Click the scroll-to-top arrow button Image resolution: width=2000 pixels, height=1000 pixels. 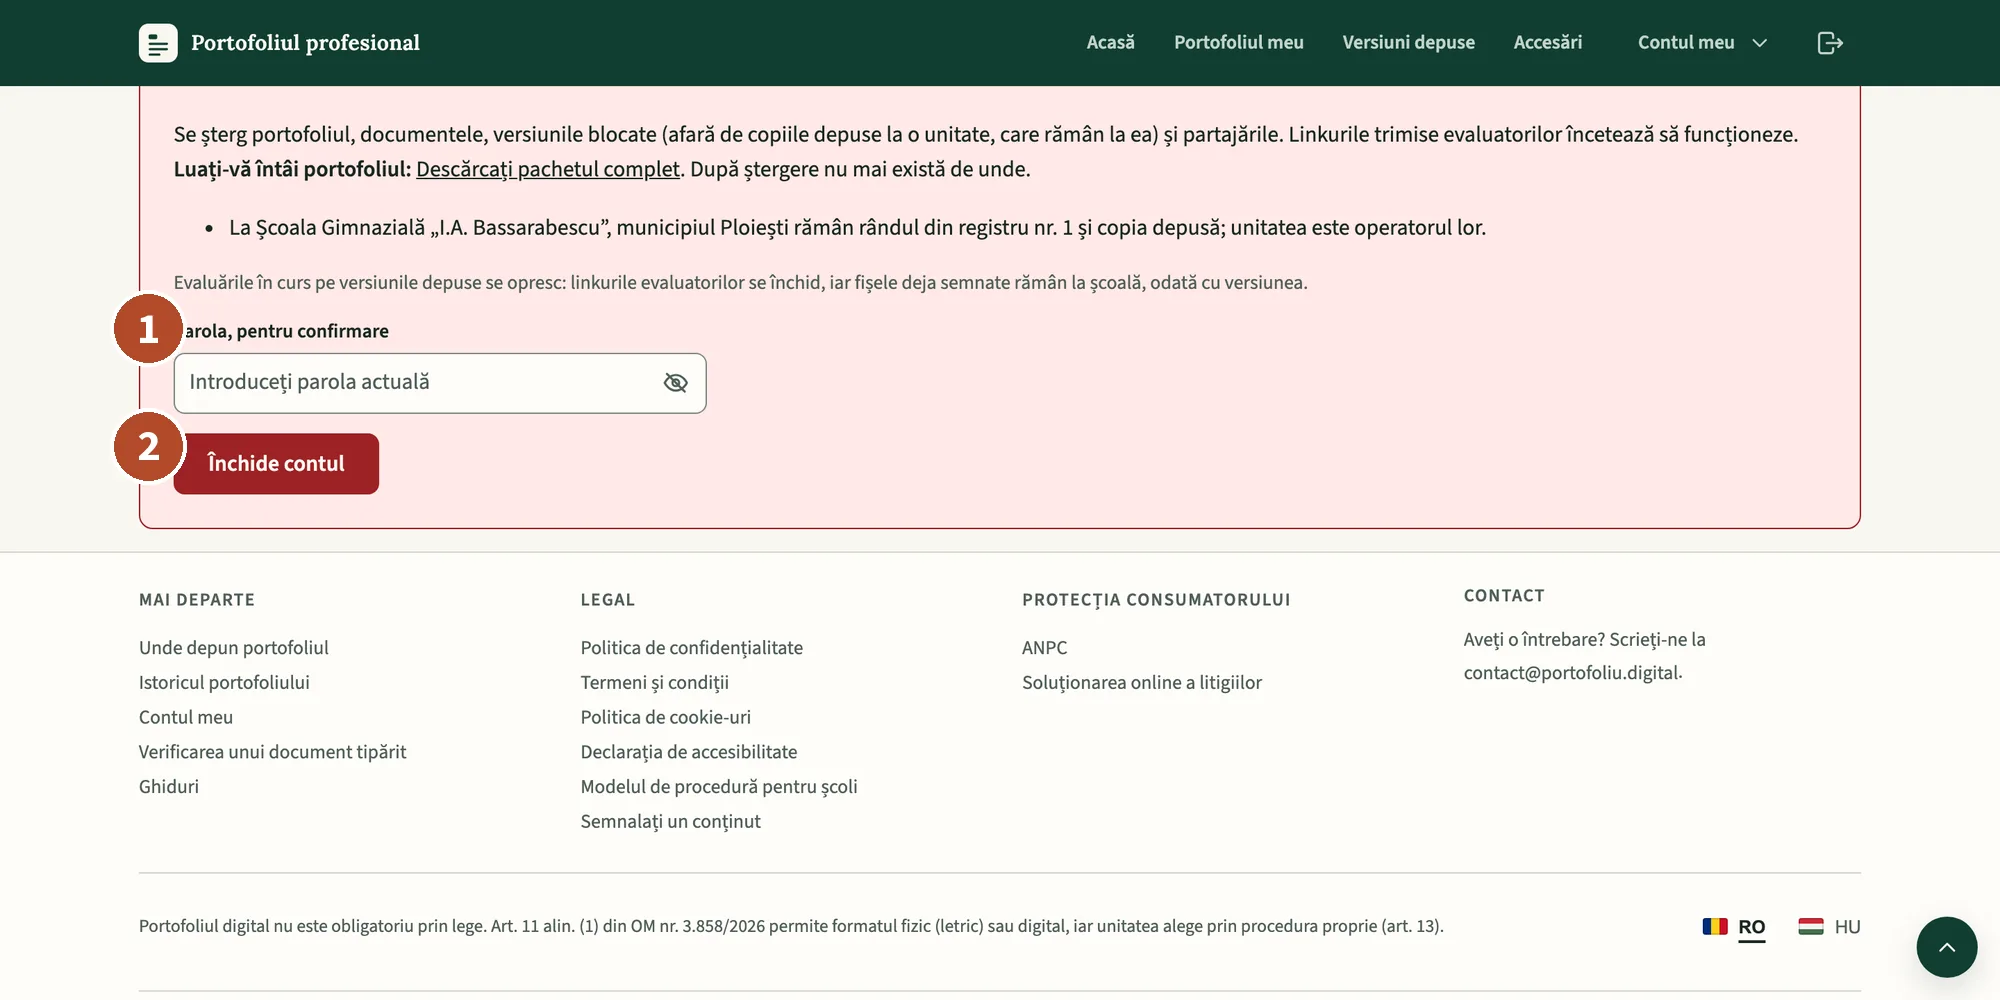coord(1947,947)
